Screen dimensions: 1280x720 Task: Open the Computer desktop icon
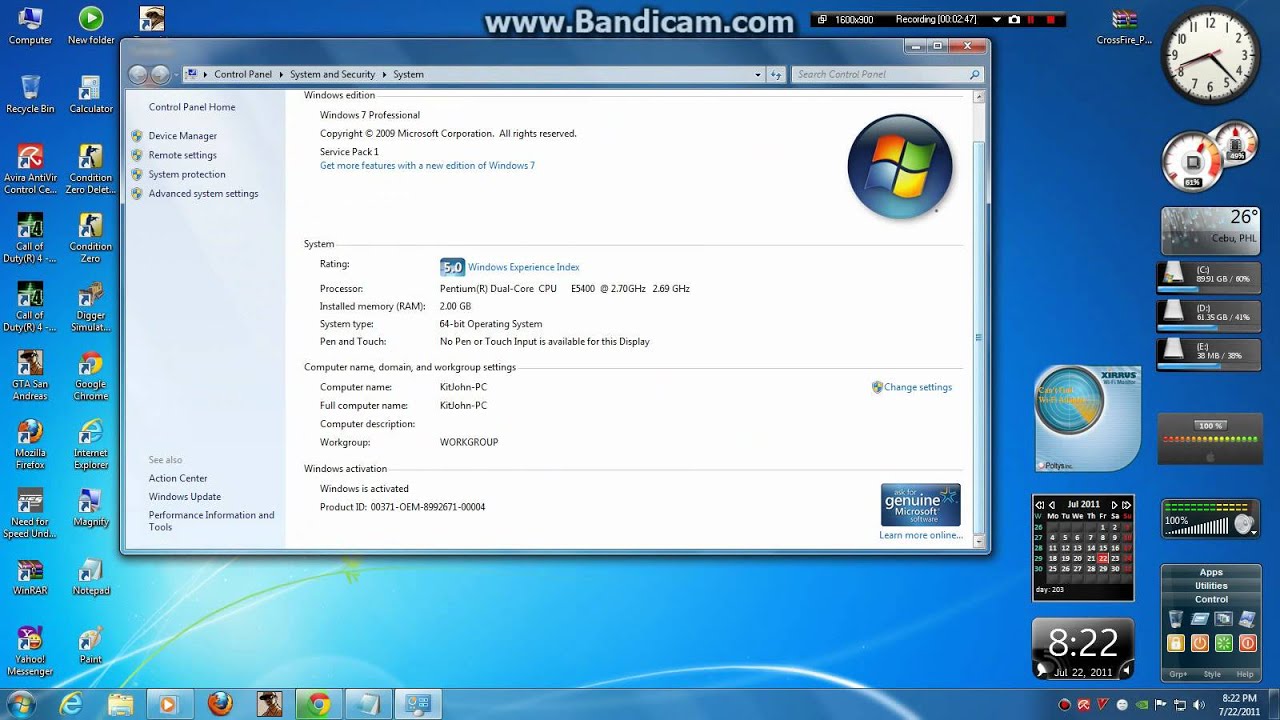click(x=30, y=26)
